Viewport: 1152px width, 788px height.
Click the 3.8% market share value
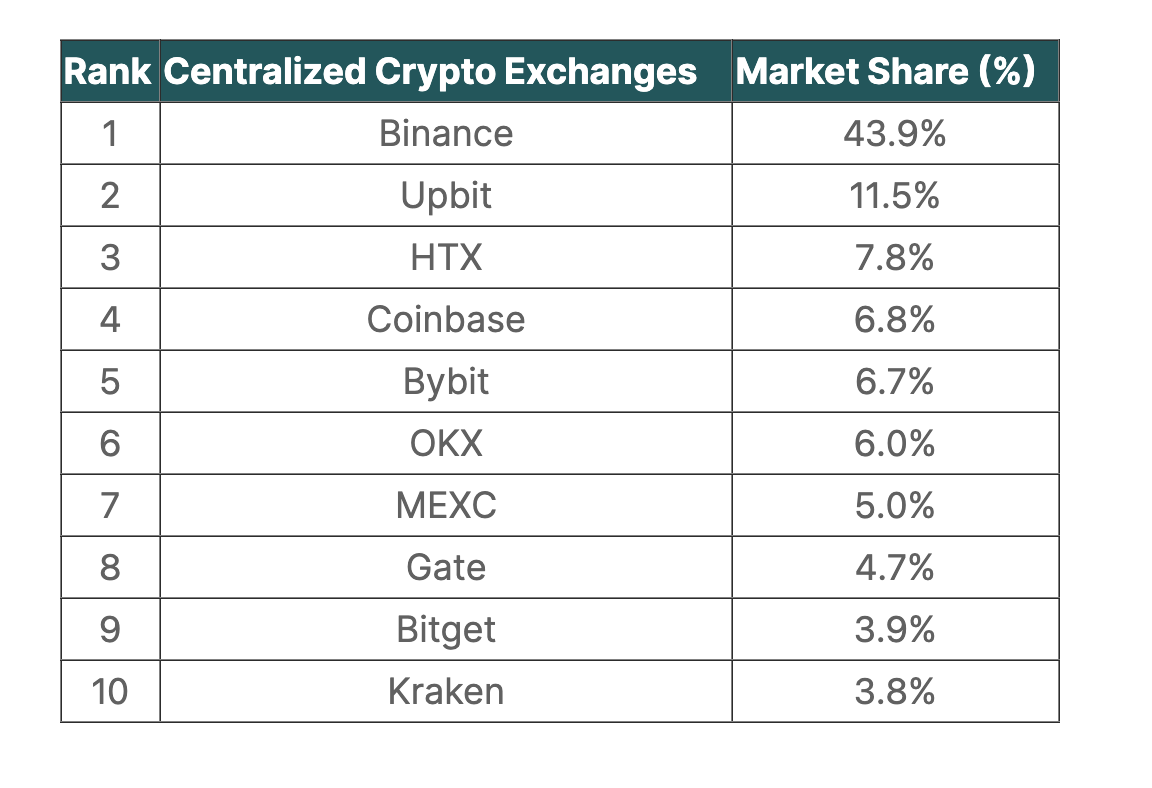tap(895, 692)
